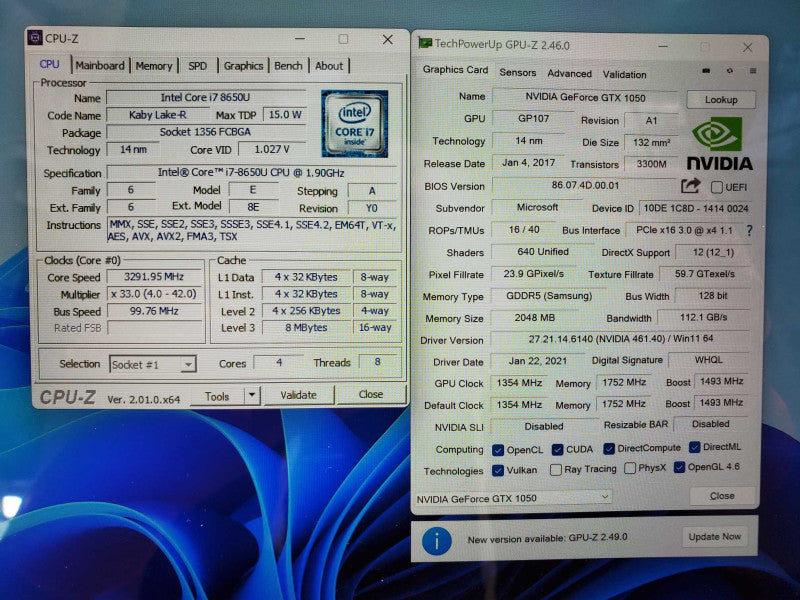800x600 pixels.
Task: Click the Multiplier value x 33.0 (4.0 - 42.0)
Action: 154,294
